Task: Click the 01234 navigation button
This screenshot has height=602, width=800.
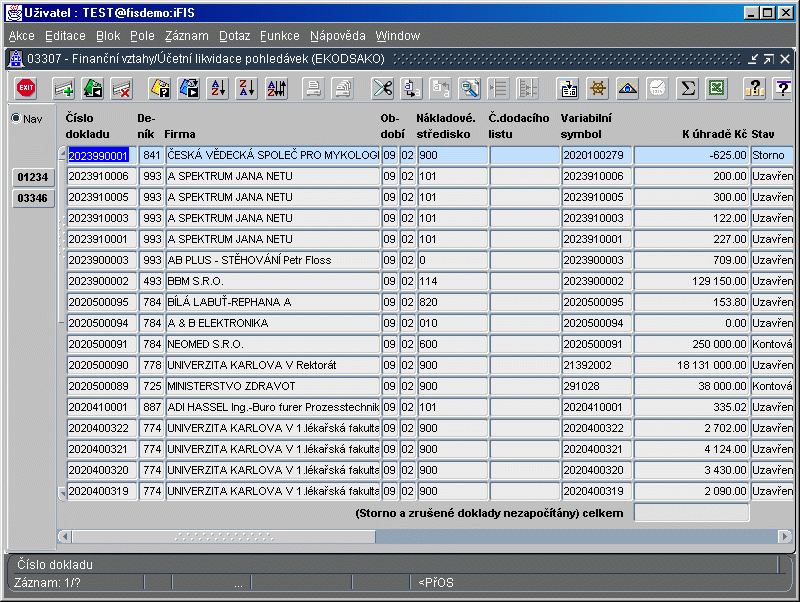Action: 33,177
